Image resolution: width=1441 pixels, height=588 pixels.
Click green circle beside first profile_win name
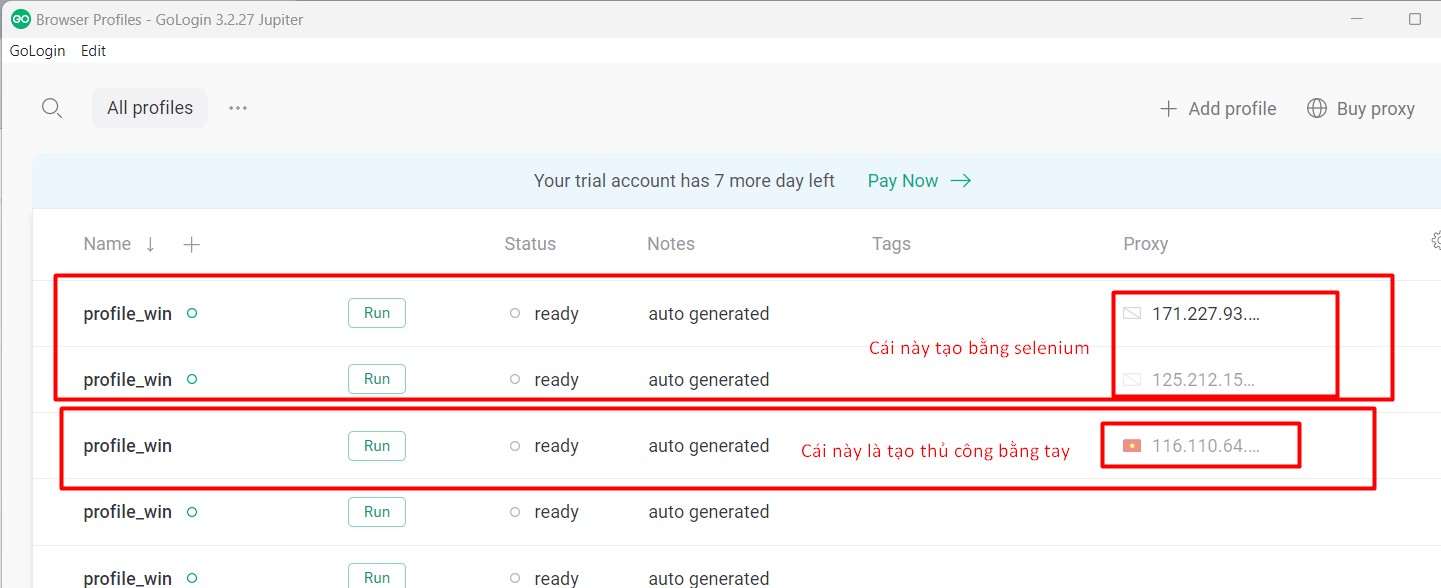click(x=192, y=314)
